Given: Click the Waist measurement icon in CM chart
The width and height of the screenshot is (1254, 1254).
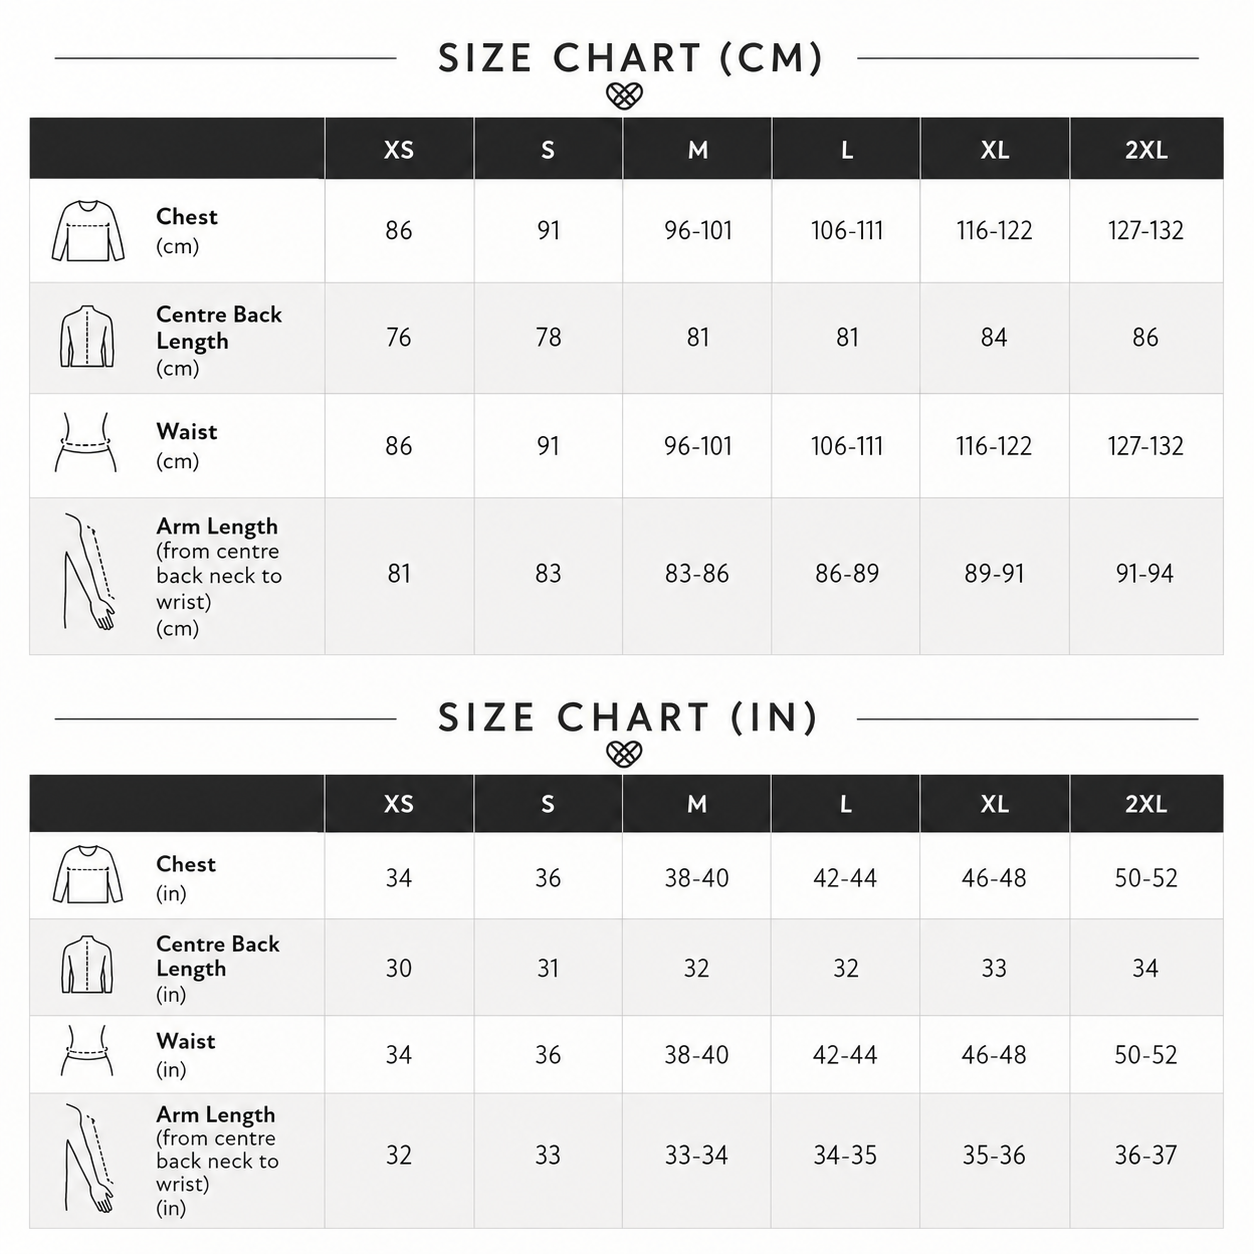Looking at the screenshot, I should [x=86, y=442].
